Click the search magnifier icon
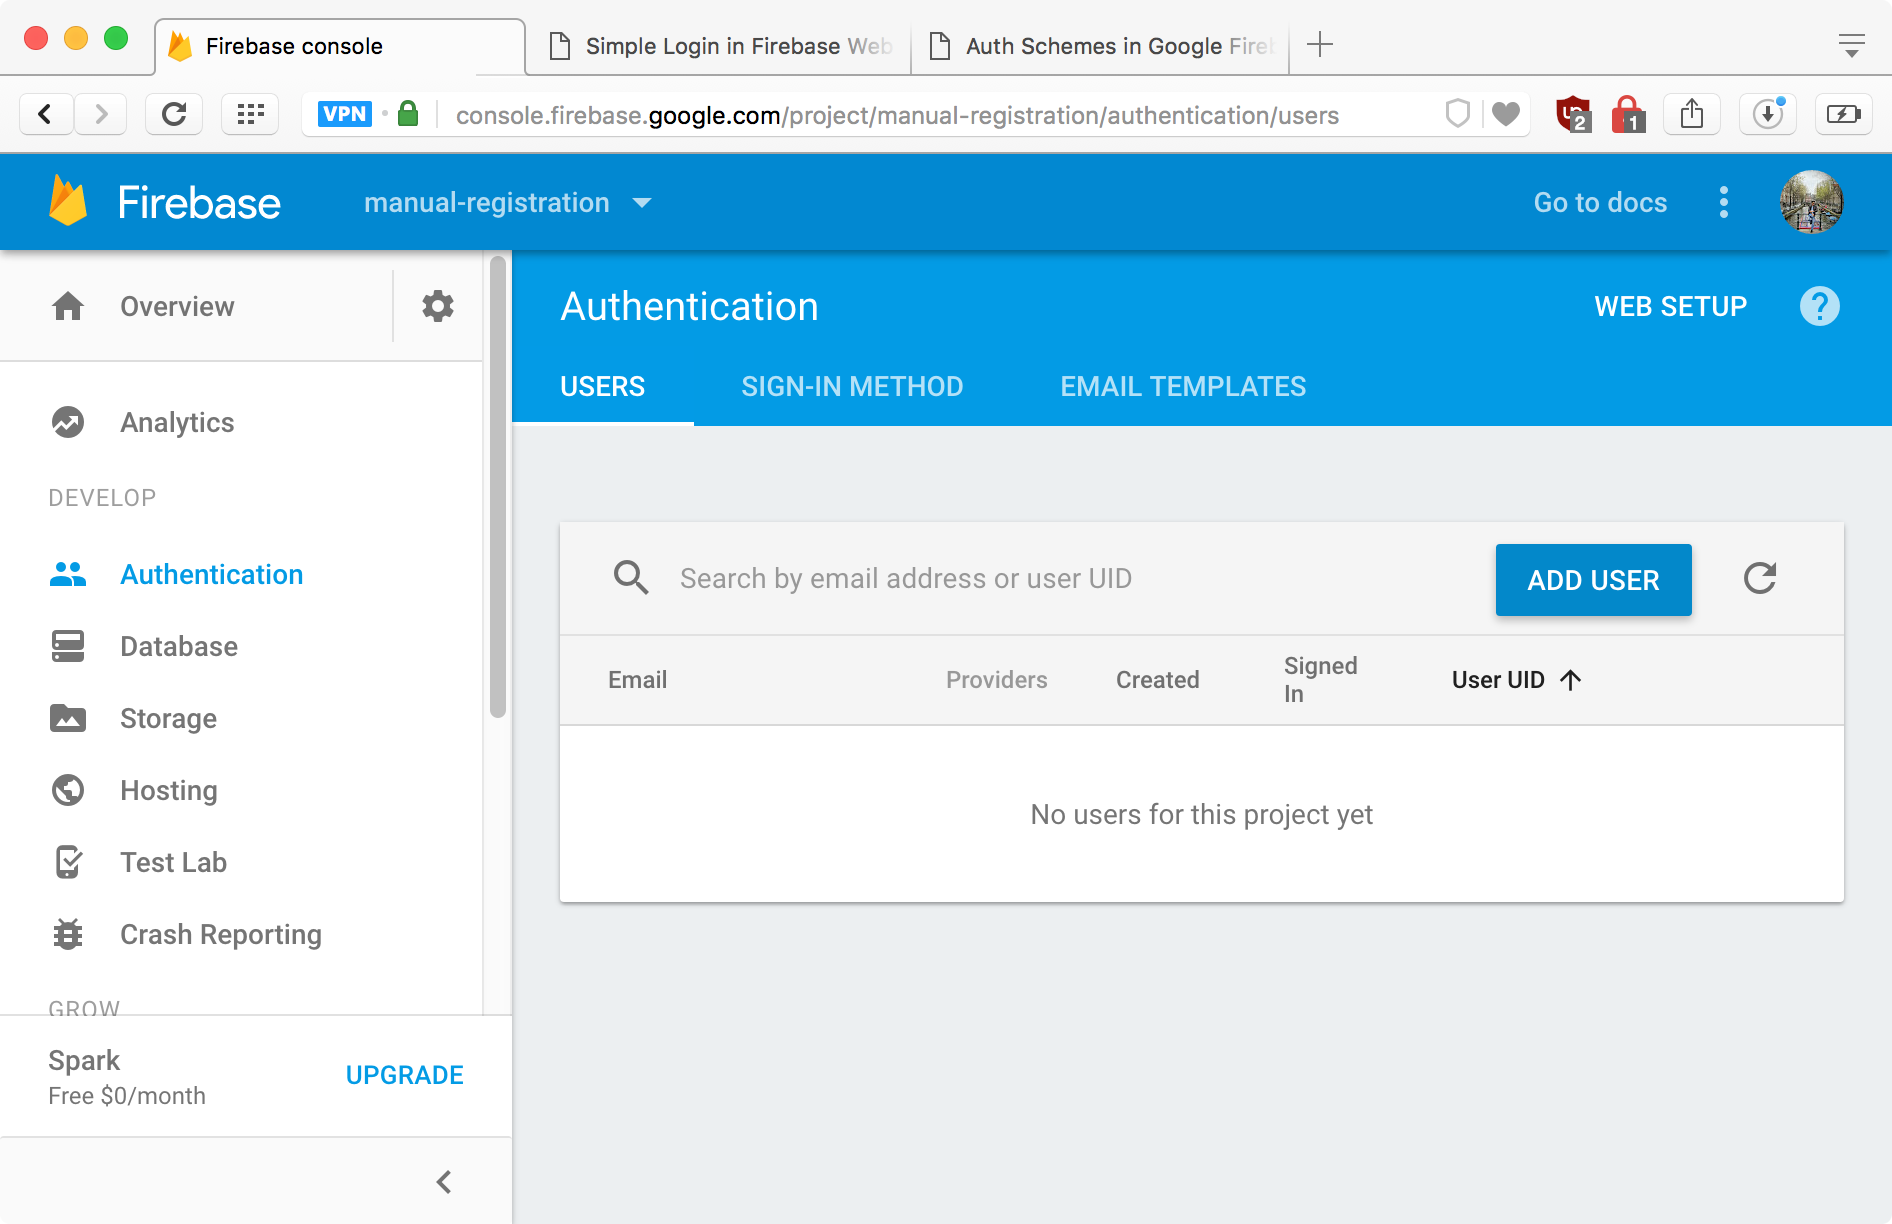This screenshot has height=1224, width=1892. pyautogui.click(x=630, y=578)
